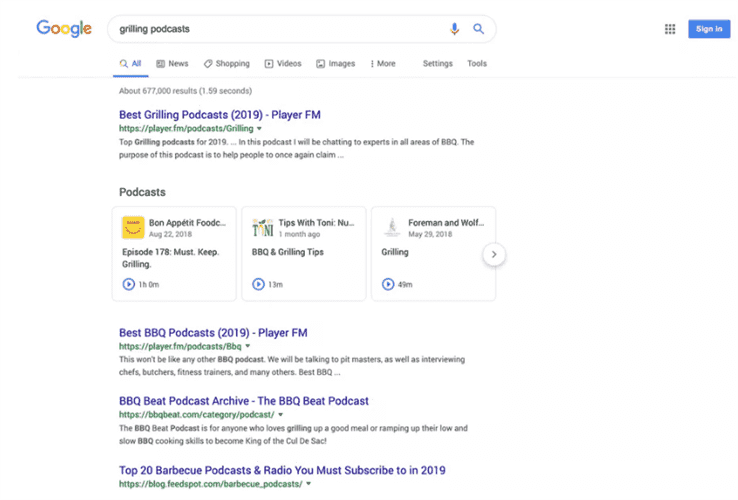Viewport: 738px width, 500px height.
Task: Open BBQ Beat Podcast Archive result
Action: [244, 401]
